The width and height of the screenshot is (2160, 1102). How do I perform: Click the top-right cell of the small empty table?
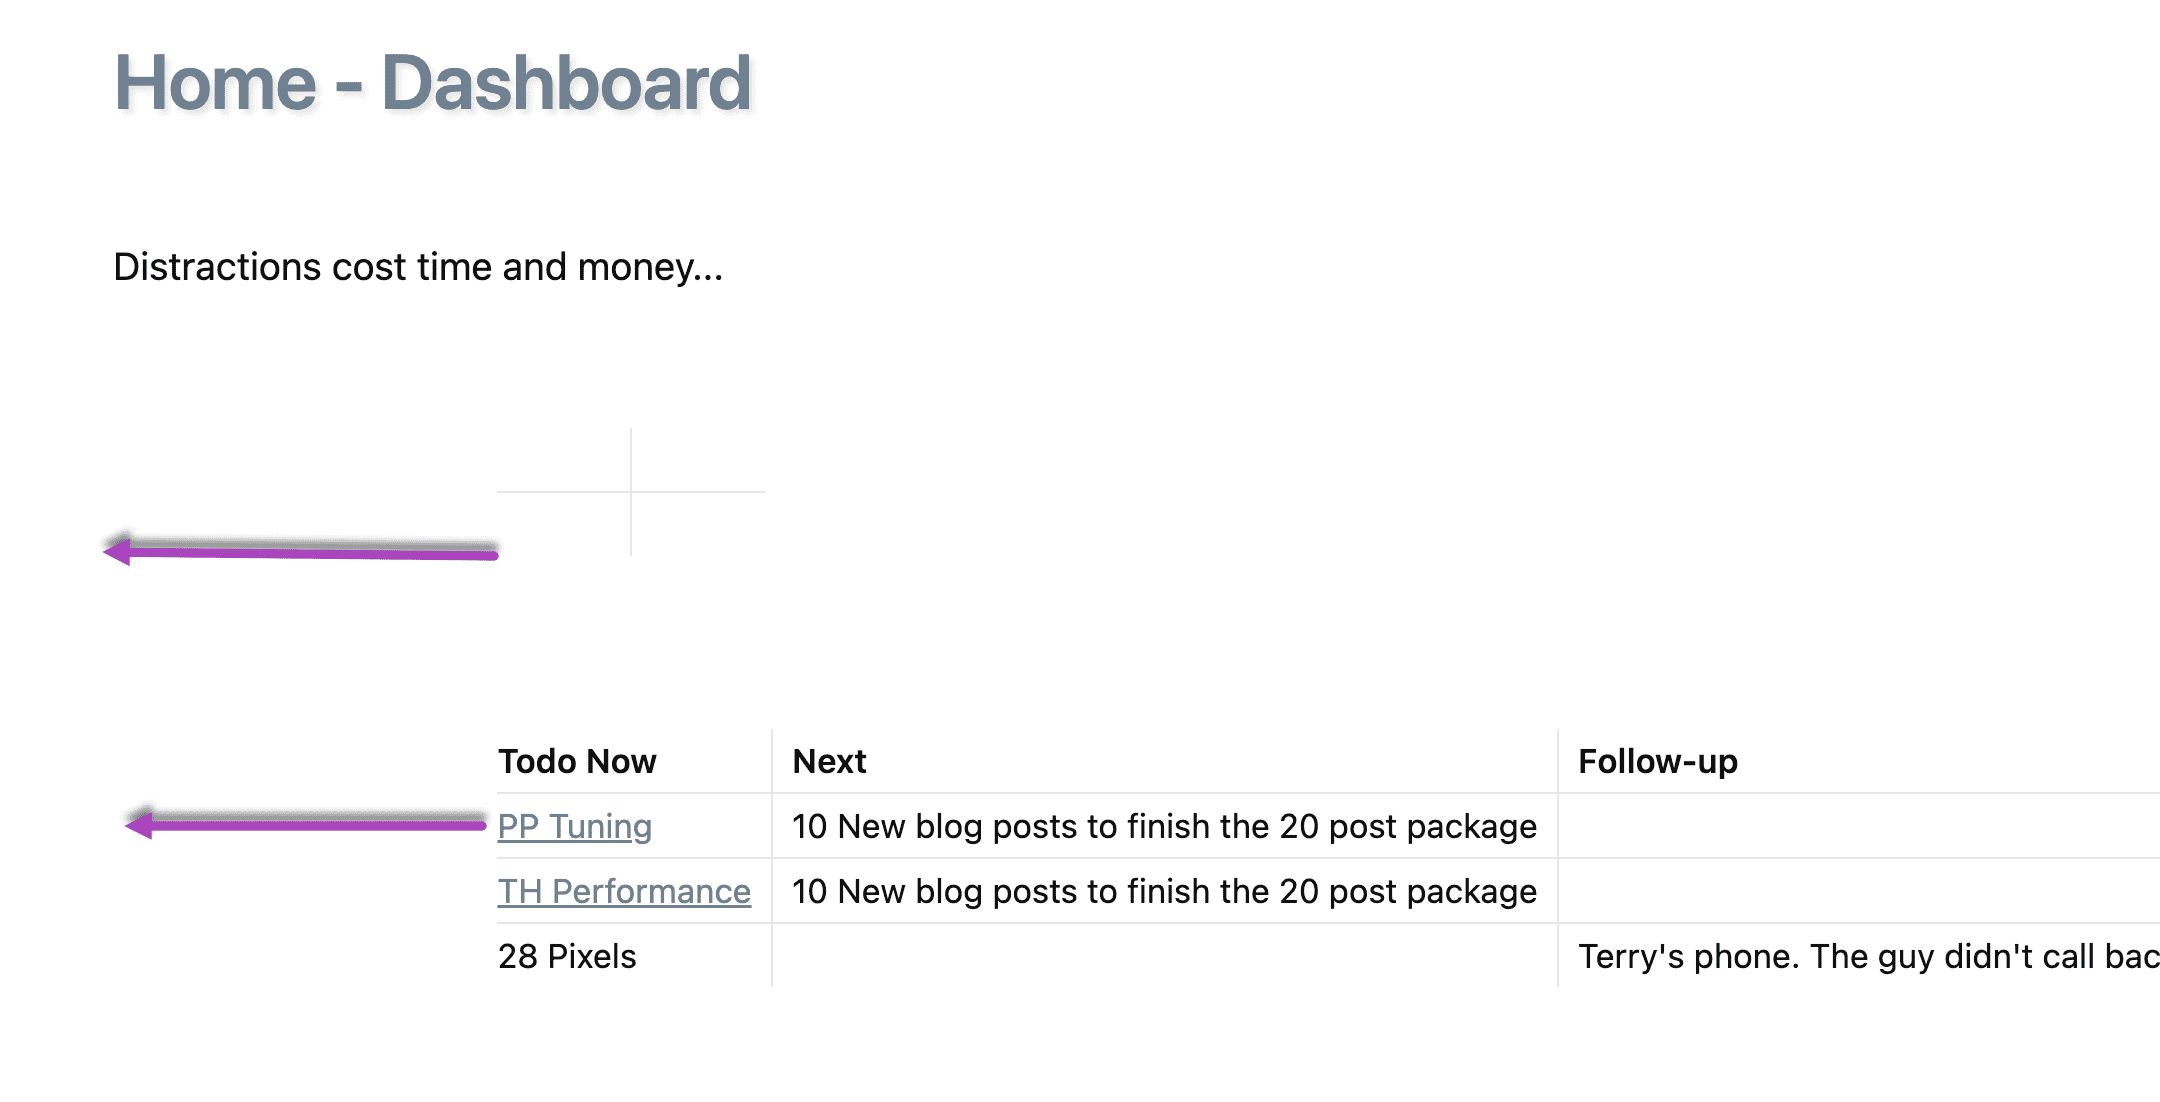[x=698, y=460]
